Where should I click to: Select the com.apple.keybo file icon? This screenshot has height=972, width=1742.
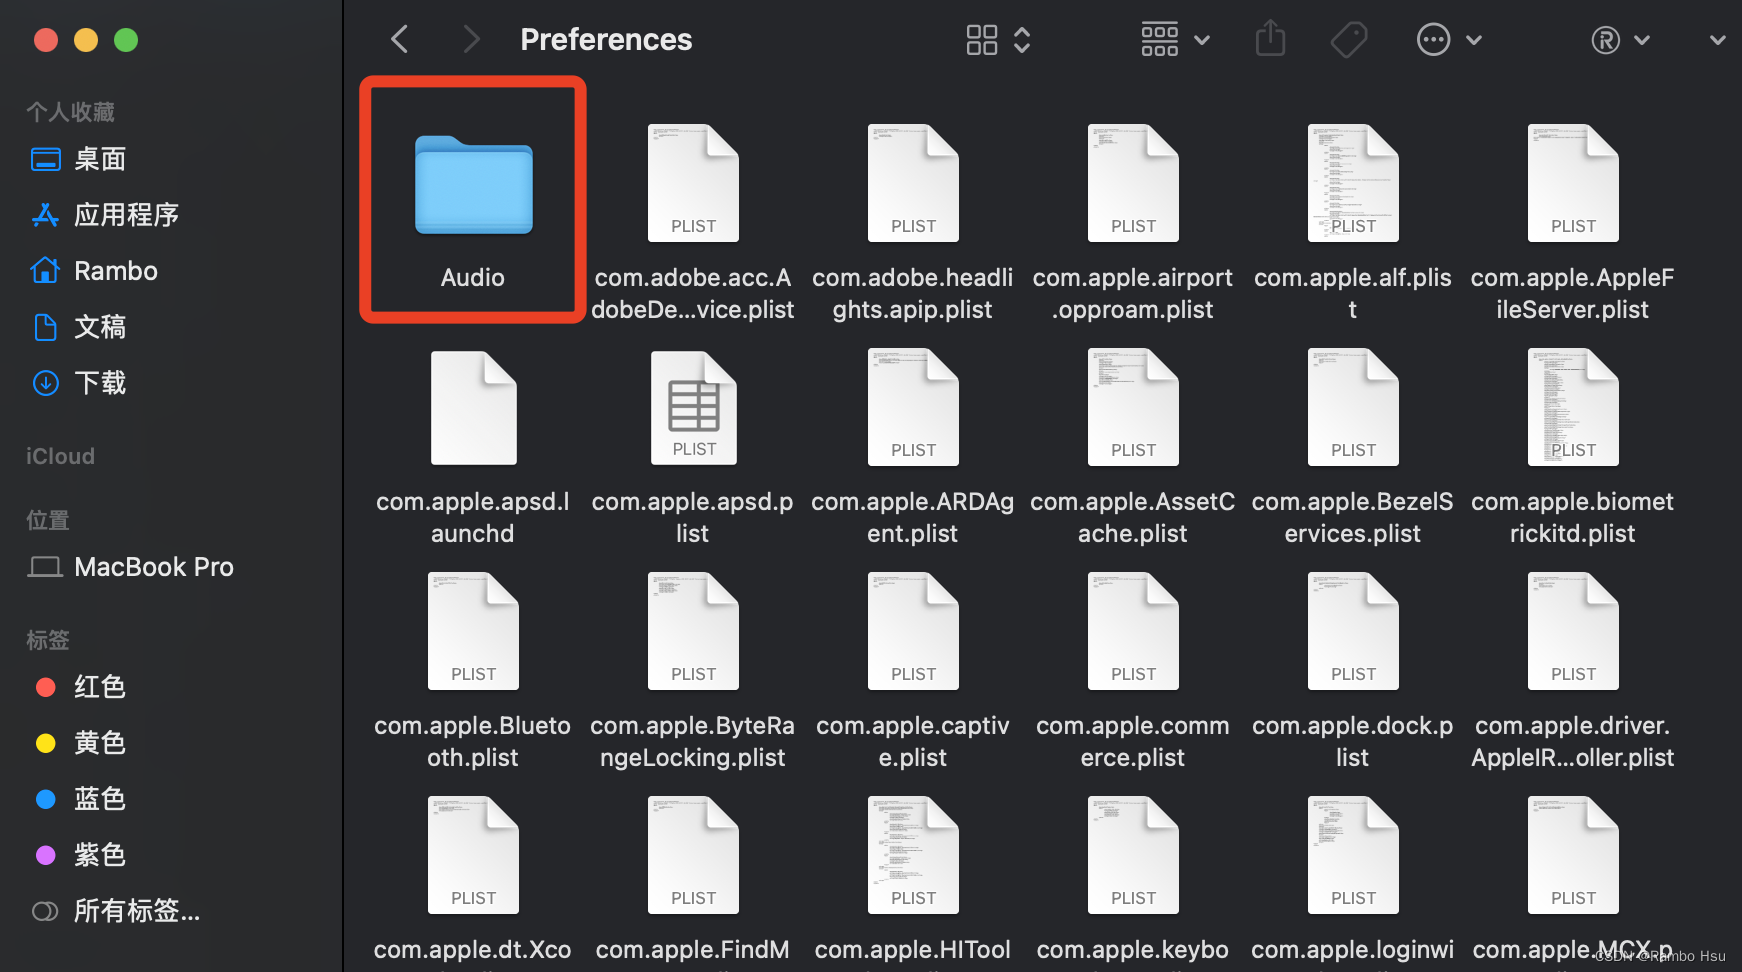click(1133, 855)
